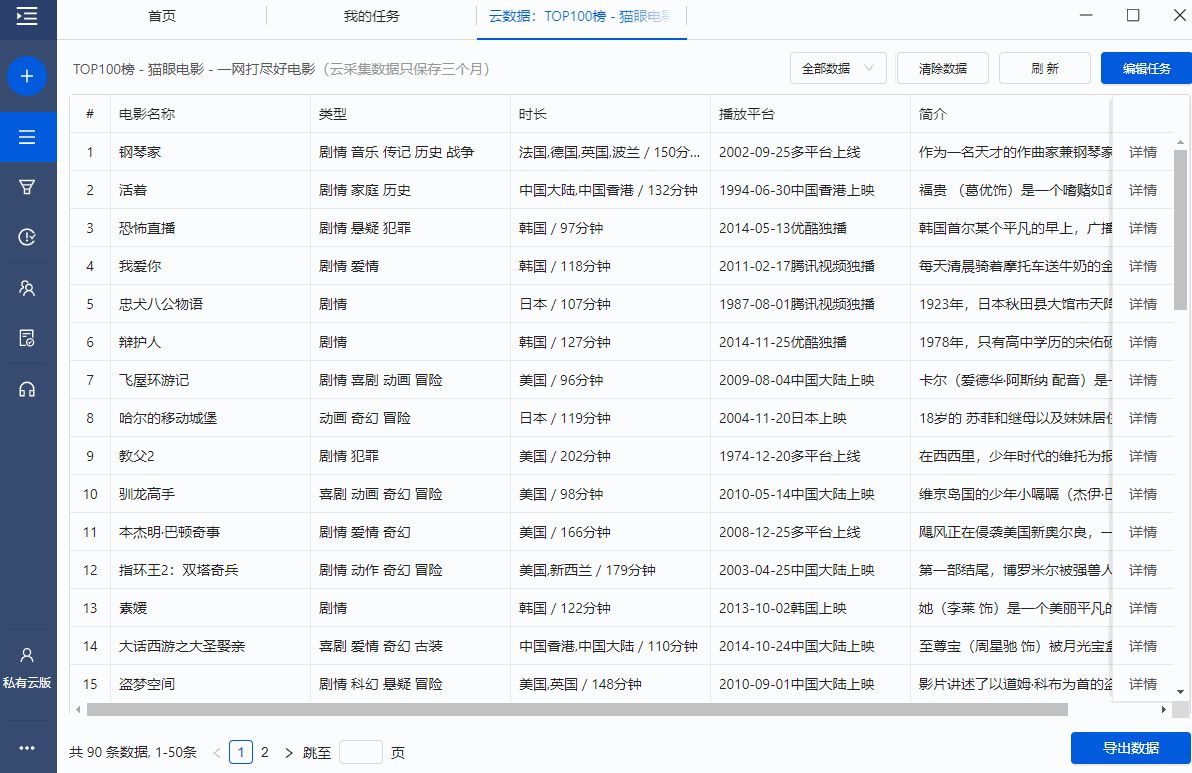The height and width of the screenshot is (773, 1192).
Task: Click the 类型 column header
Action: pyautogui.click(x=411, y=114)
